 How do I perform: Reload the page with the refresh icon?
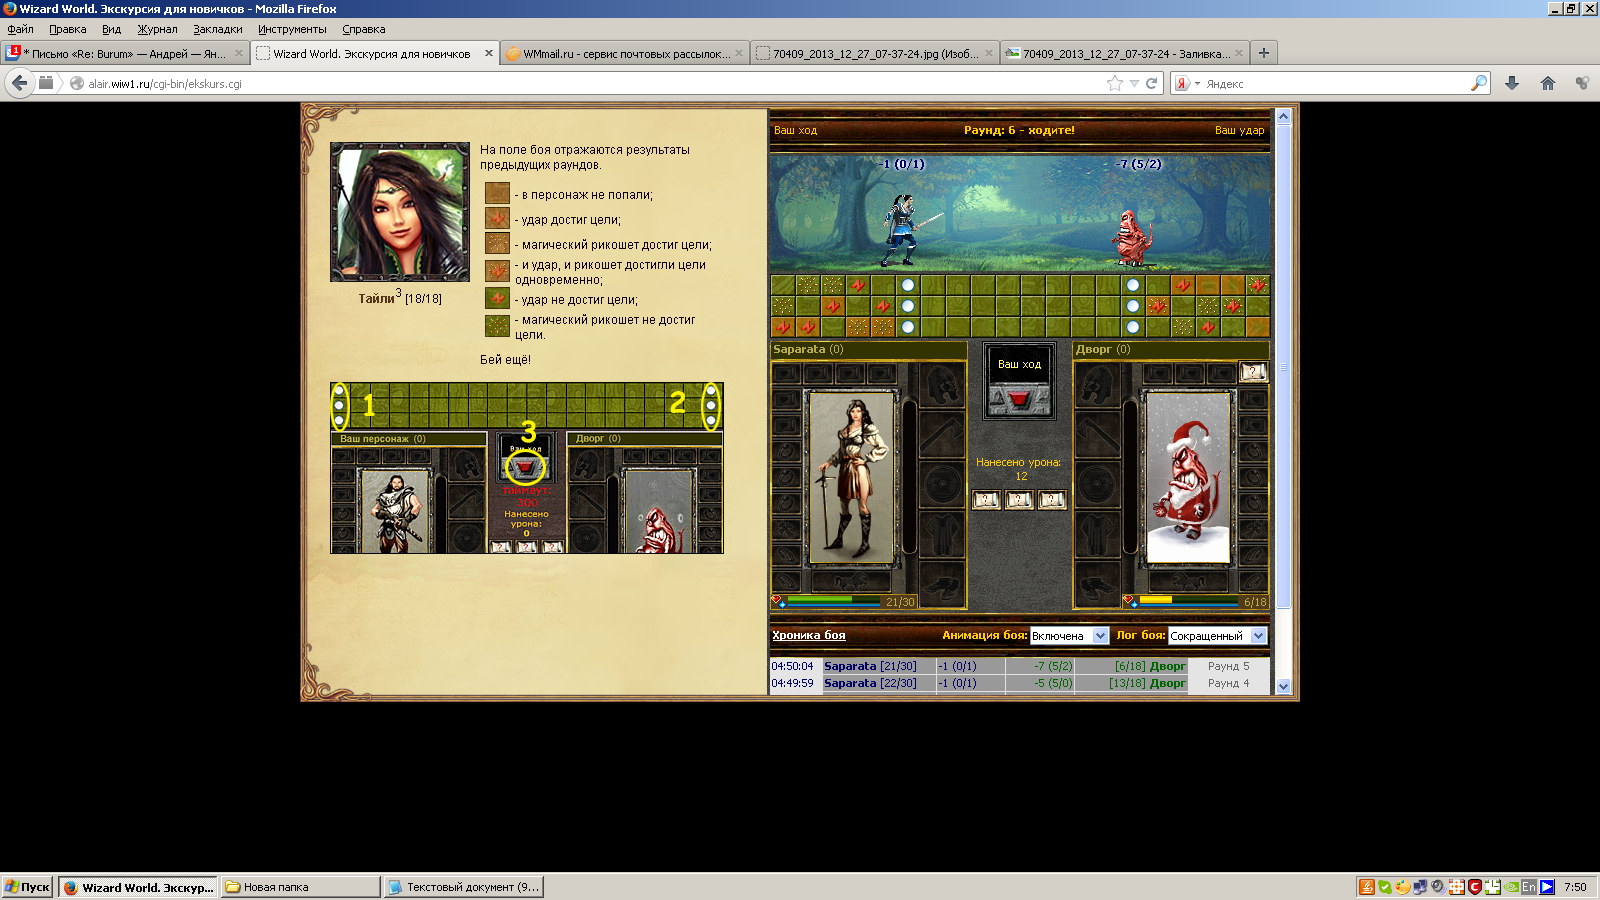pyautogui.click(x=1151, y=83)
